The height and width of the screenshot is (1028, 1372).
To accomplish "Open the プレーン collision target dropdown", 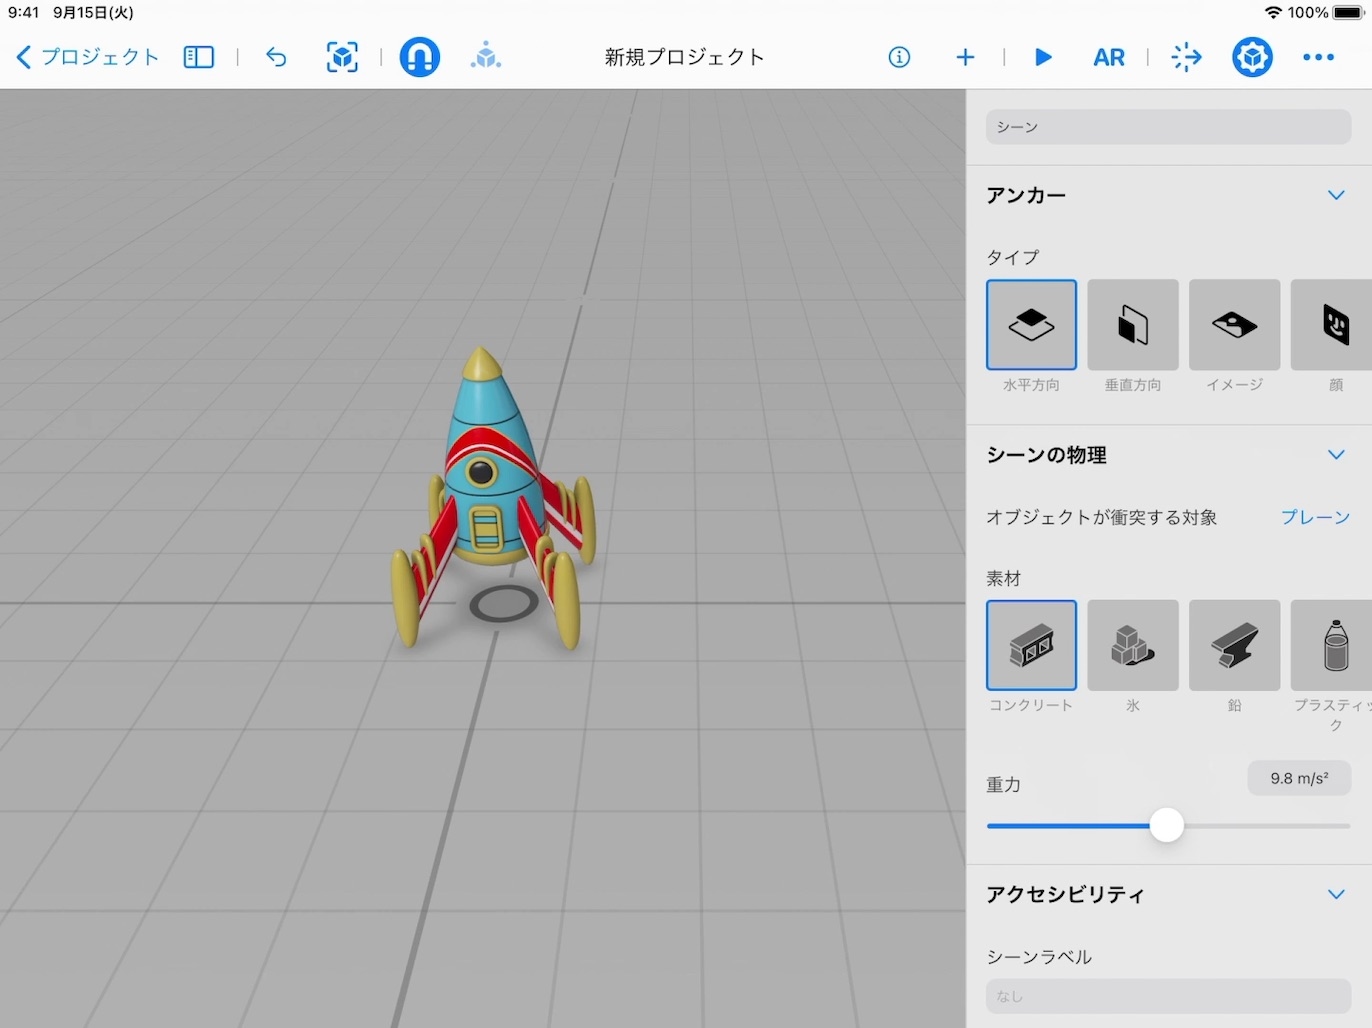I will [x=1315, y=517].
